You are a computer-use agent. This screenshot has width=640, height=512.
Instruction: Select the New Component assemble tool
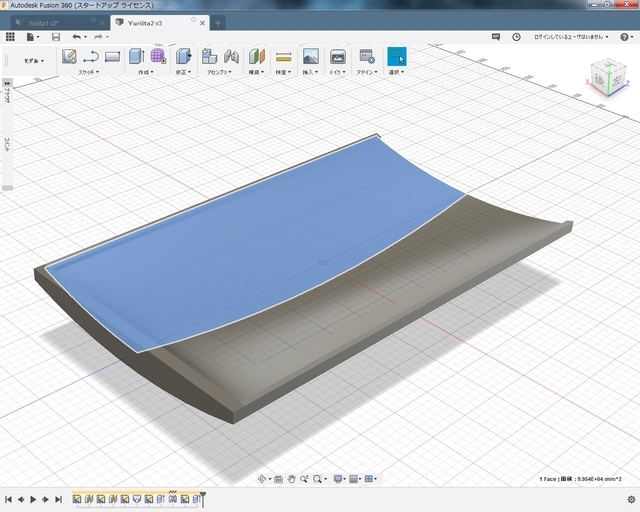(209, 56)
